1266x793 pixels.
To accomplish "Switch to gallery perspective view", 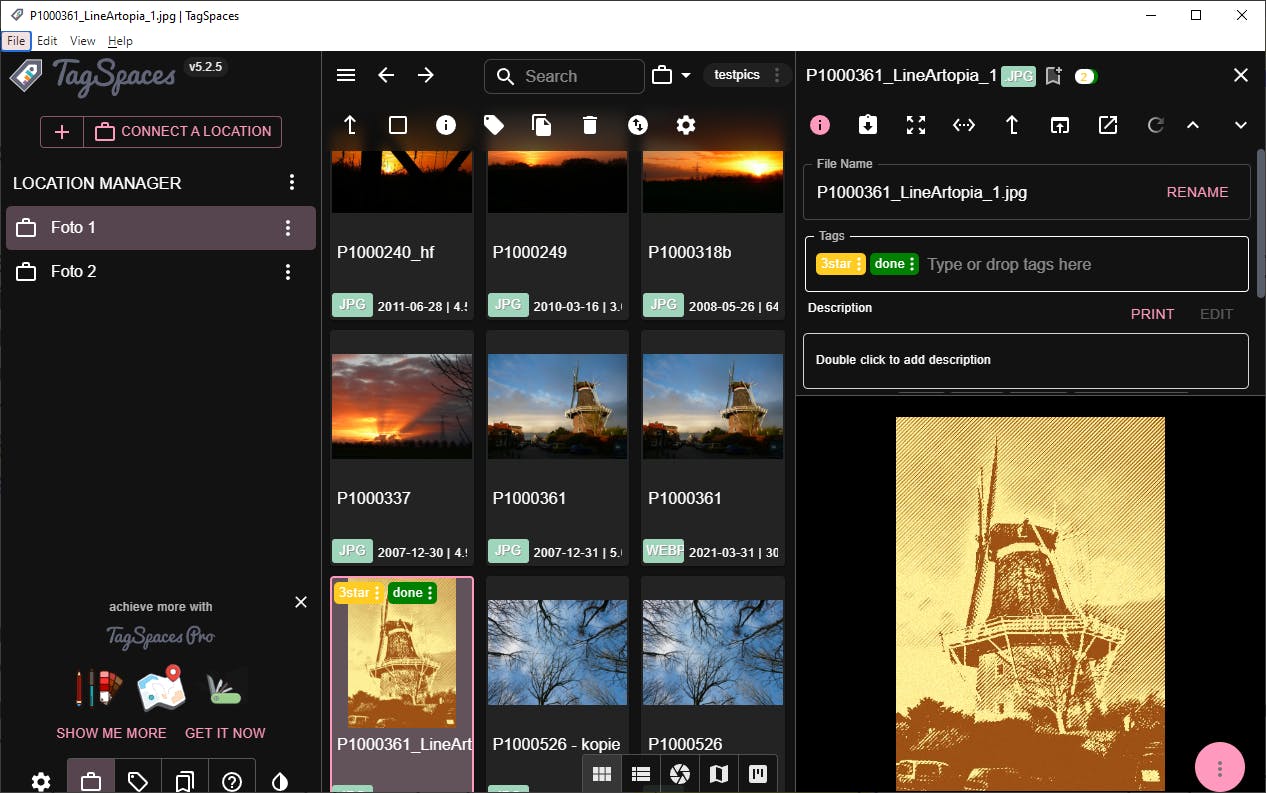I will pos(680,774).
